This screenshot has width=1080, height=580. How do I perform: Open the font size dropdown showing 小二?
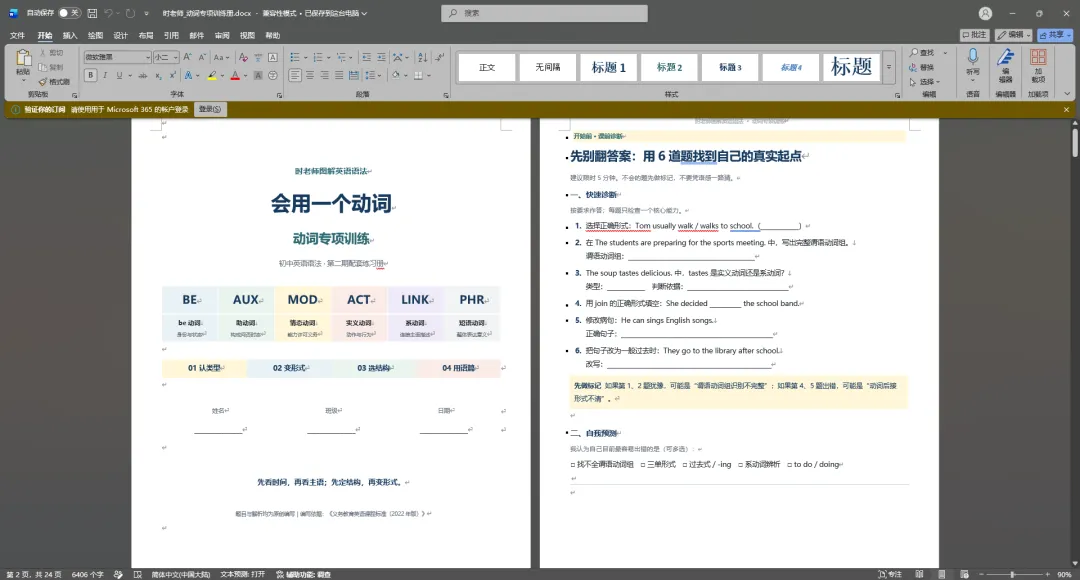(x=176, y=57)
